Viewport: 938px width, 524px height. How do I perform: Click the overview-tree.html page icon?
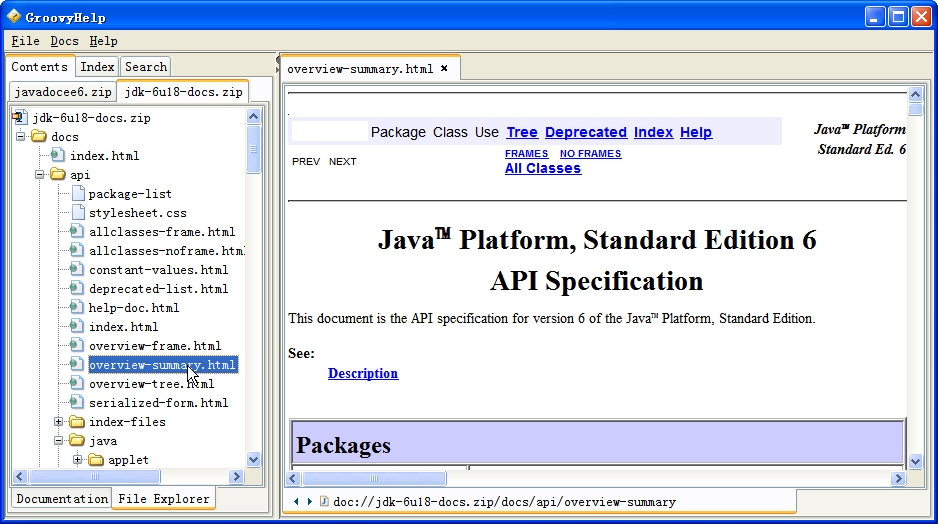77,383
